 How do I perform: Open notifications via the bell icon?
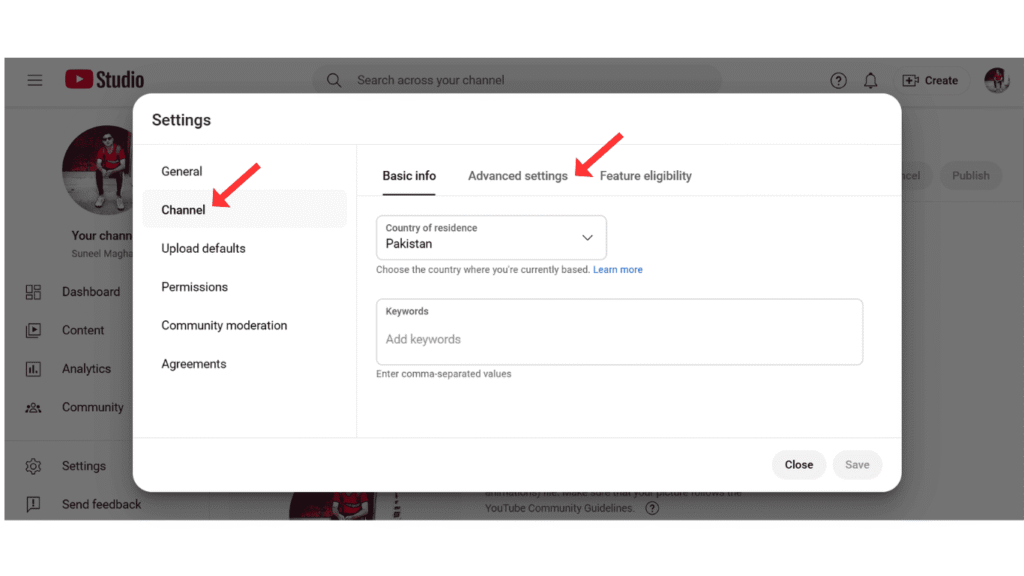[x=870, y=80]
